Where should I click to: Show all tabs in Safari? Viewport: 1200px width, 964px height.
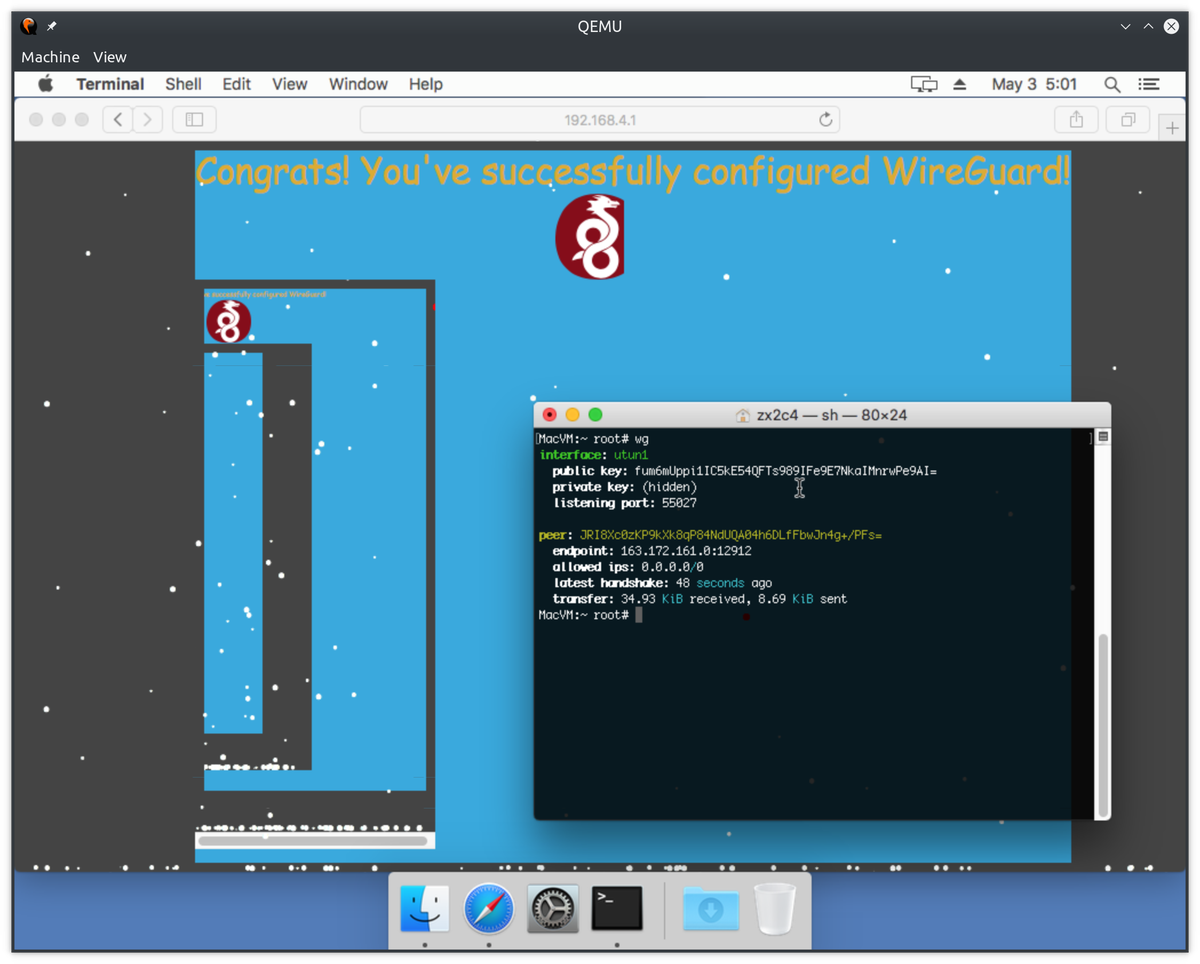[x=1128, y=120]
